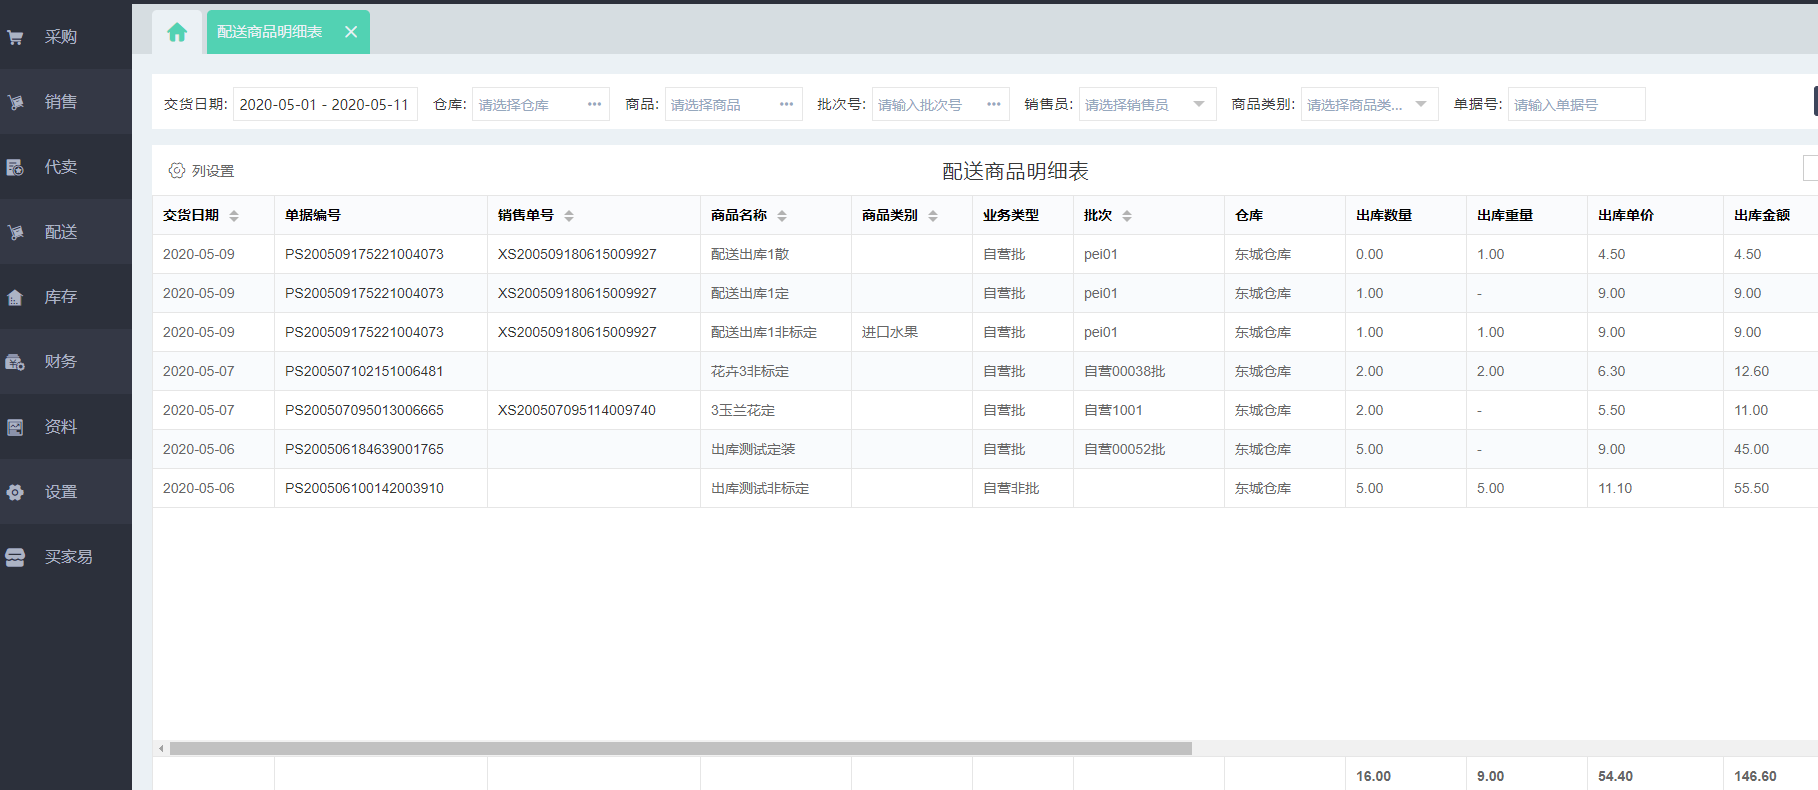Click the 财务 finance sidebar icon
The image size is (1818, 790).
(15, 362)
